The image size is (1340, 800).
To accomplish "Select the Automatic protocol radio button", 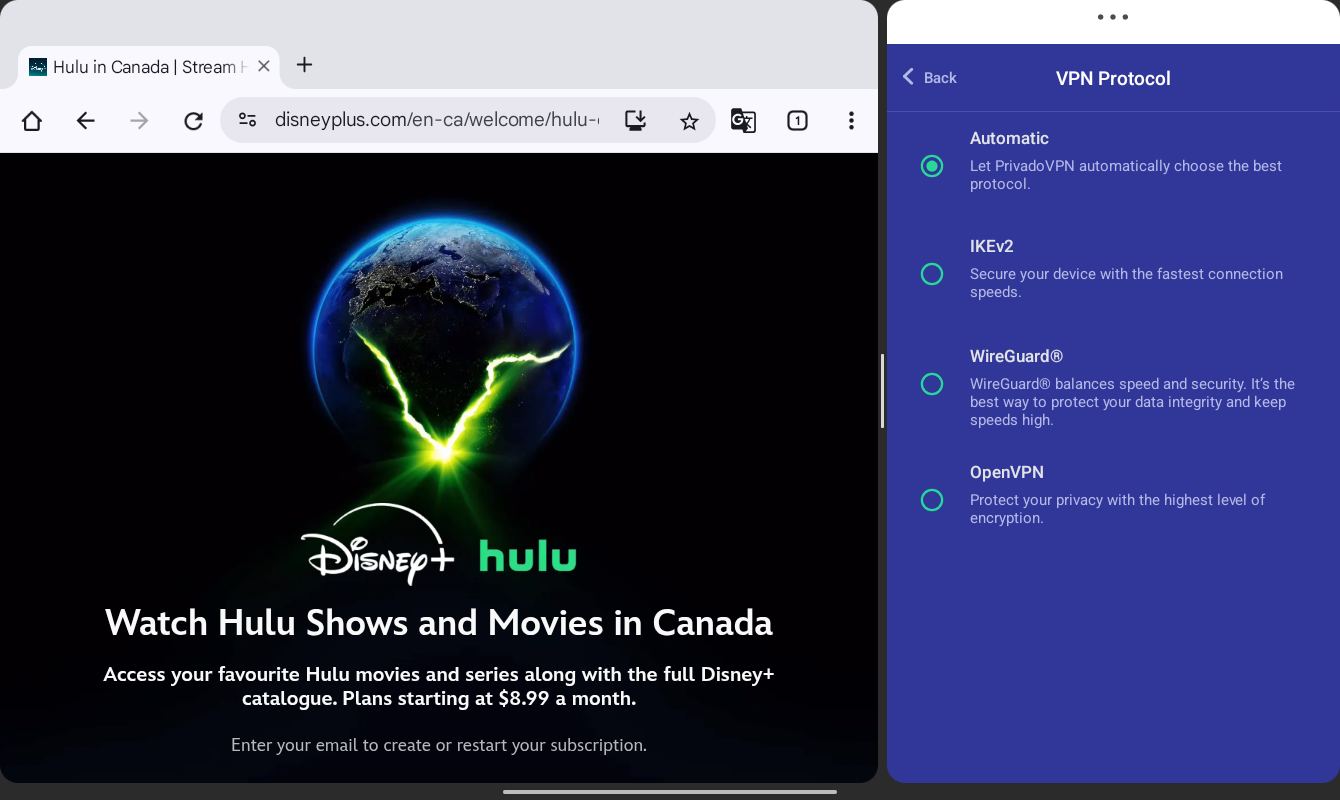I will (932, 166).
